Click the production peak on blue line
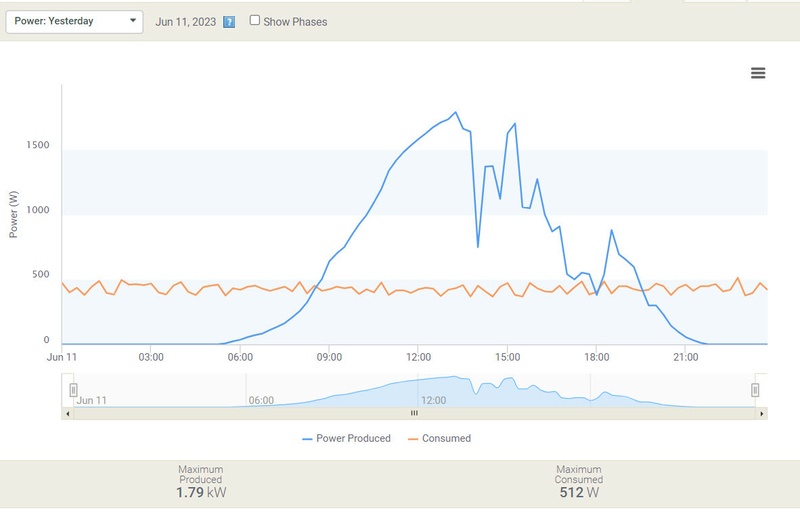The image size is (800, 525). pos(456,112)
